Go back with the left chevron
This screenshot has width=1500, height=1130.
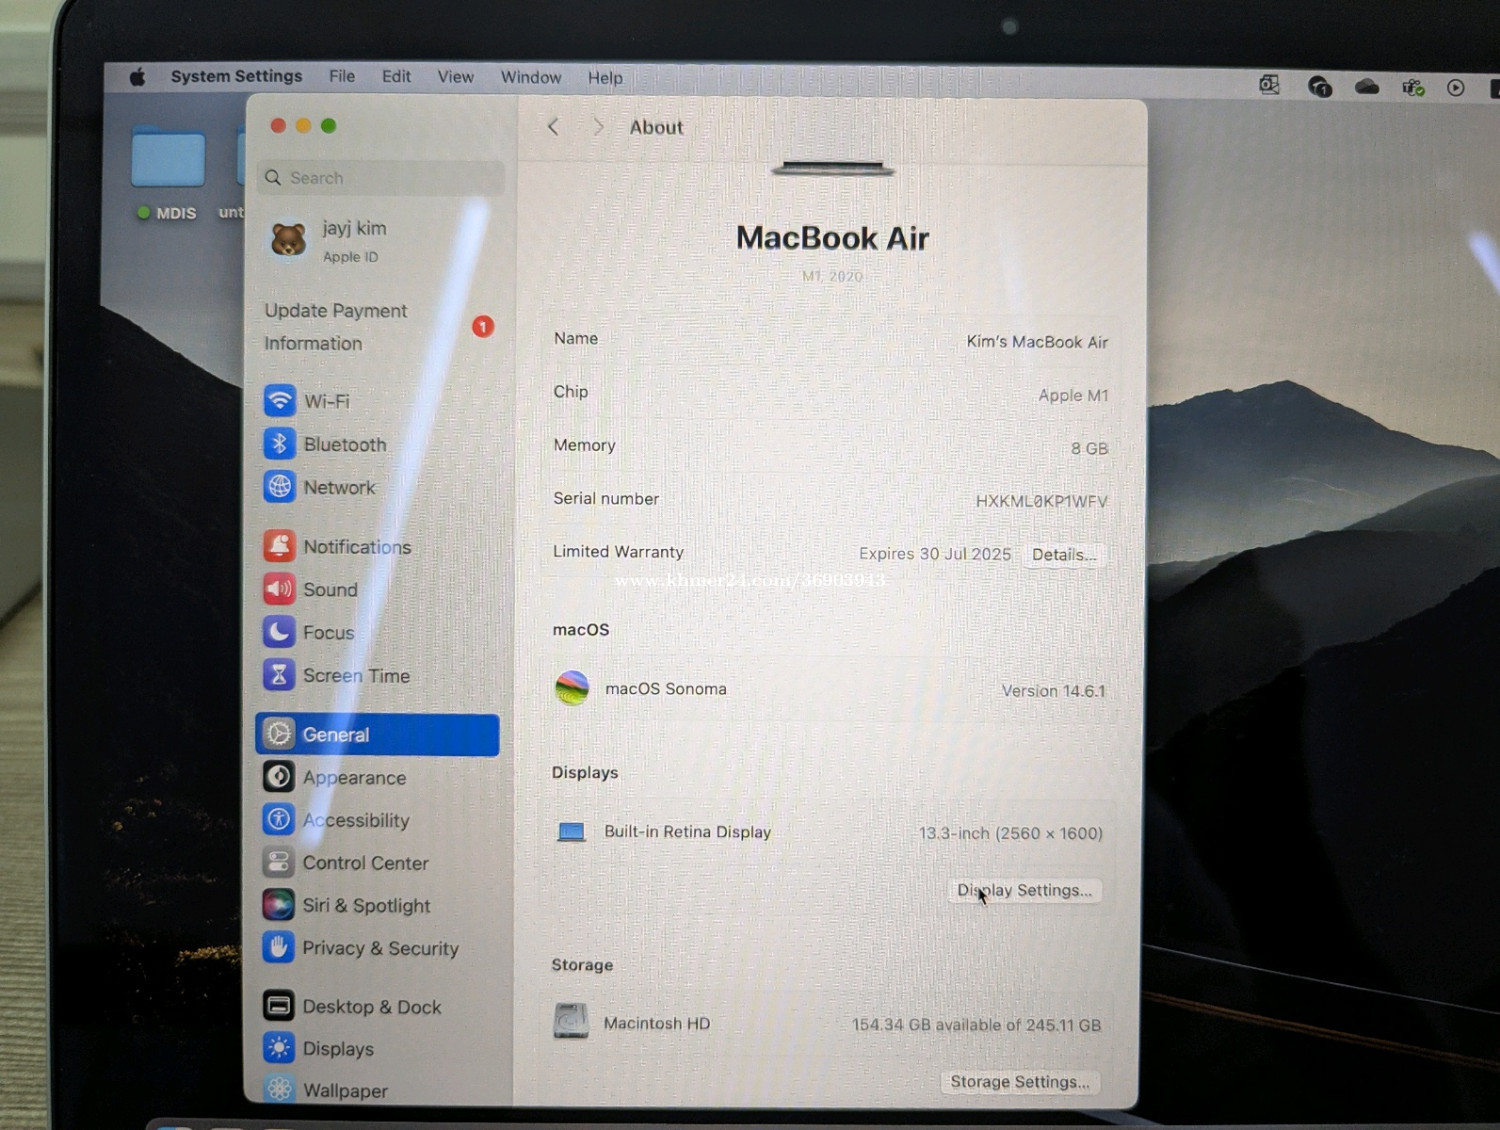pos(553,126)
